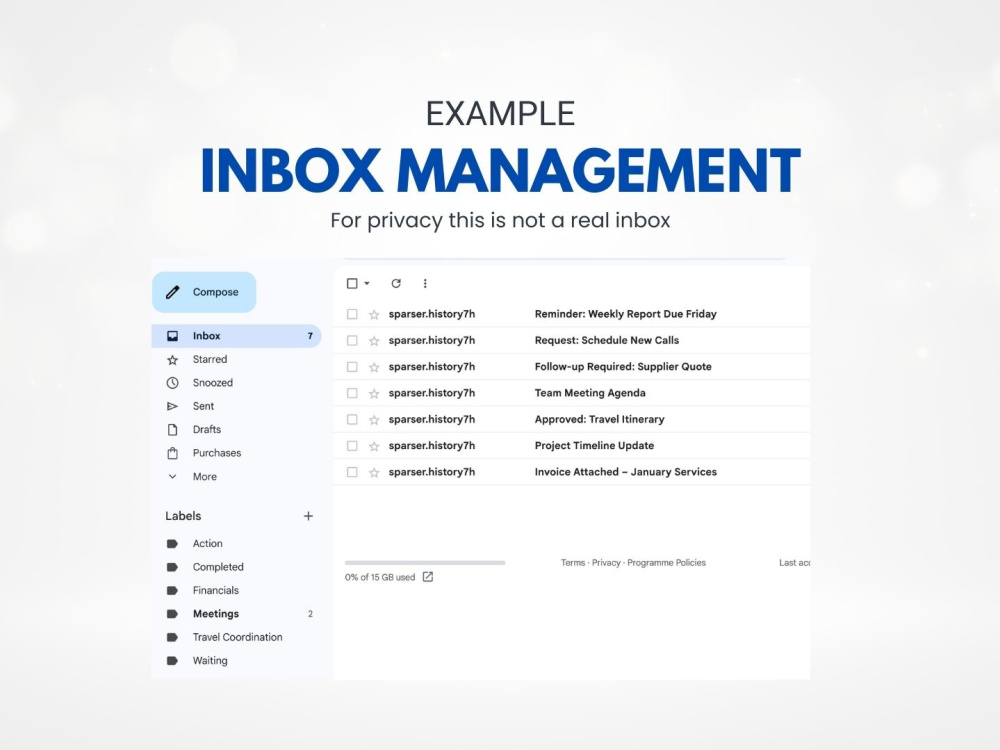Open the Purchases folder
The height and width of the screenshot is (750, 1000).
coord(236,453)
